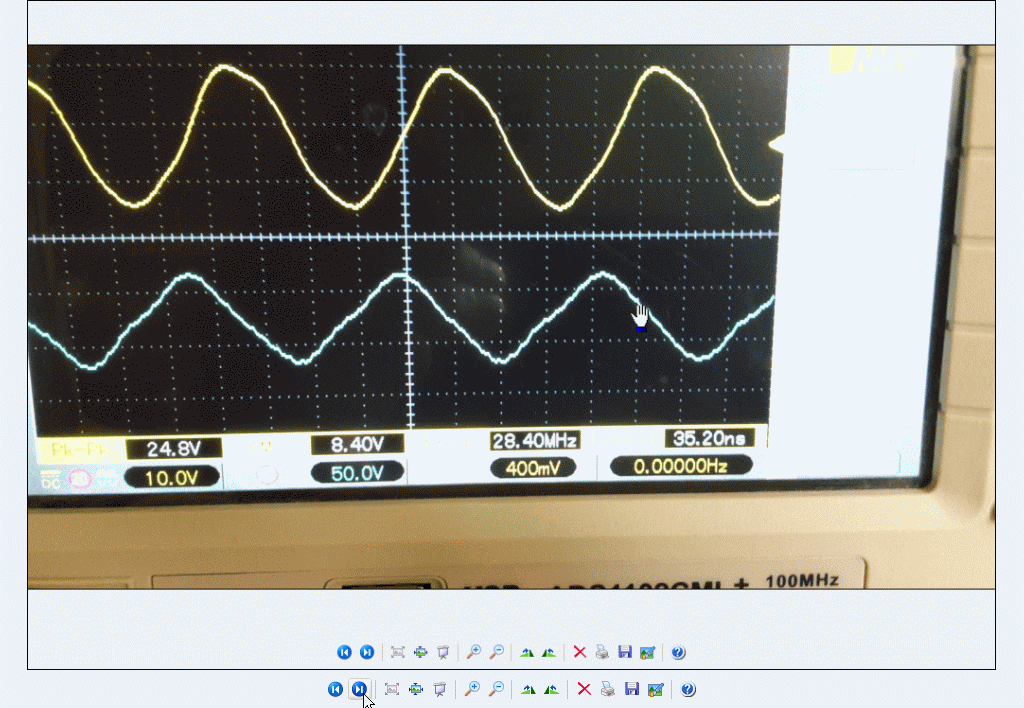Viewport: 1024px width, 708px height.
Task: Click help question mark in upper toolbar row
Action: 678,653
